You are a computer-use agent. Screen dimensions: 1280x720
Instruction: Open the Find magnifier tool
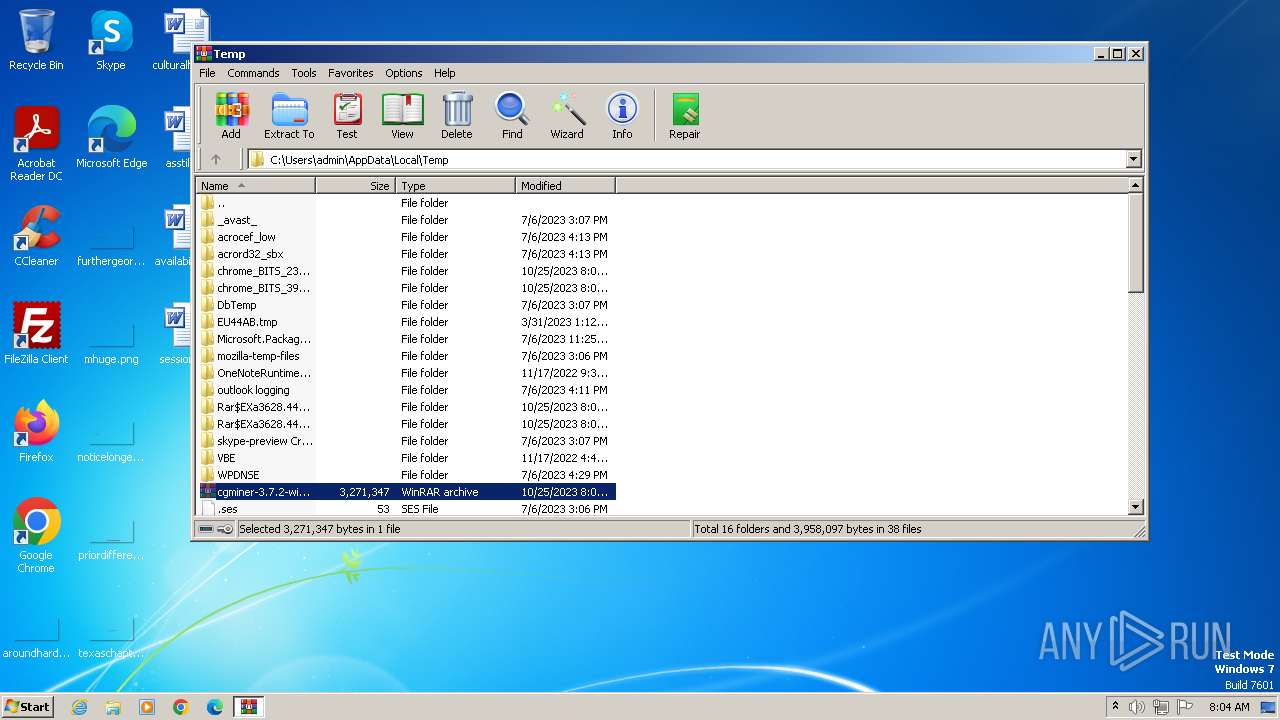pyautogui.click(x=512, y=116)
